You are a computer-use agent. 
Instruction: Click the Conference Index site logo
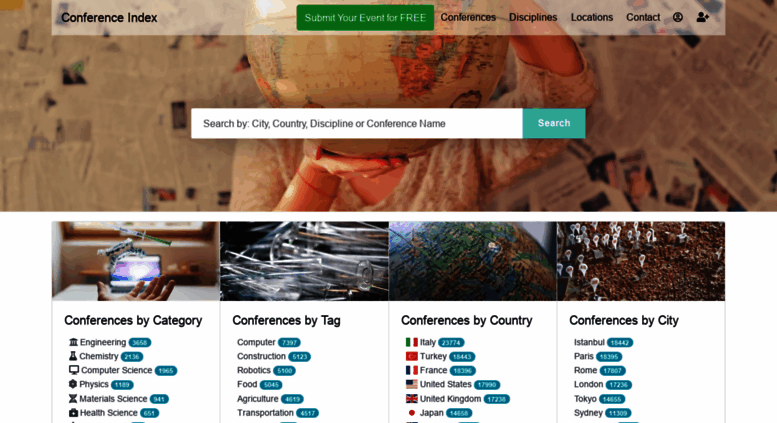coord(109,18)
